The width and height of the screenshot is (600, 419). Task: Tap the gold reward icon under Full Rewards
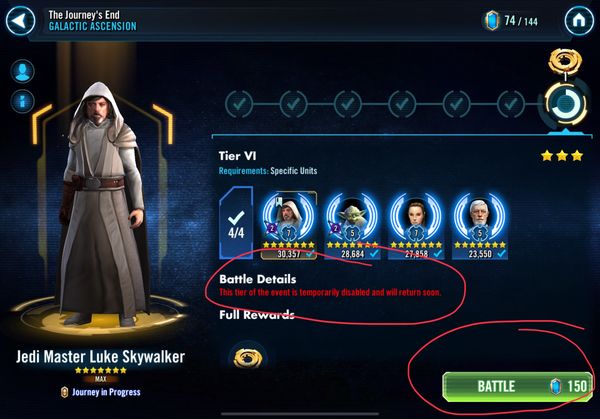[248, 357]
